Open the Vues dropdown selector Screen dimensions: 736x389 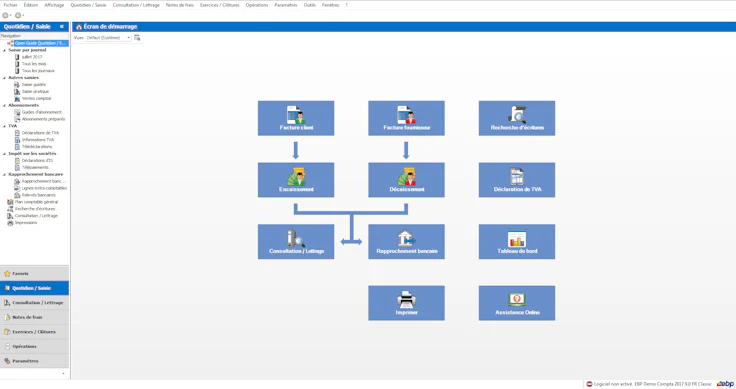pos(108,38)
